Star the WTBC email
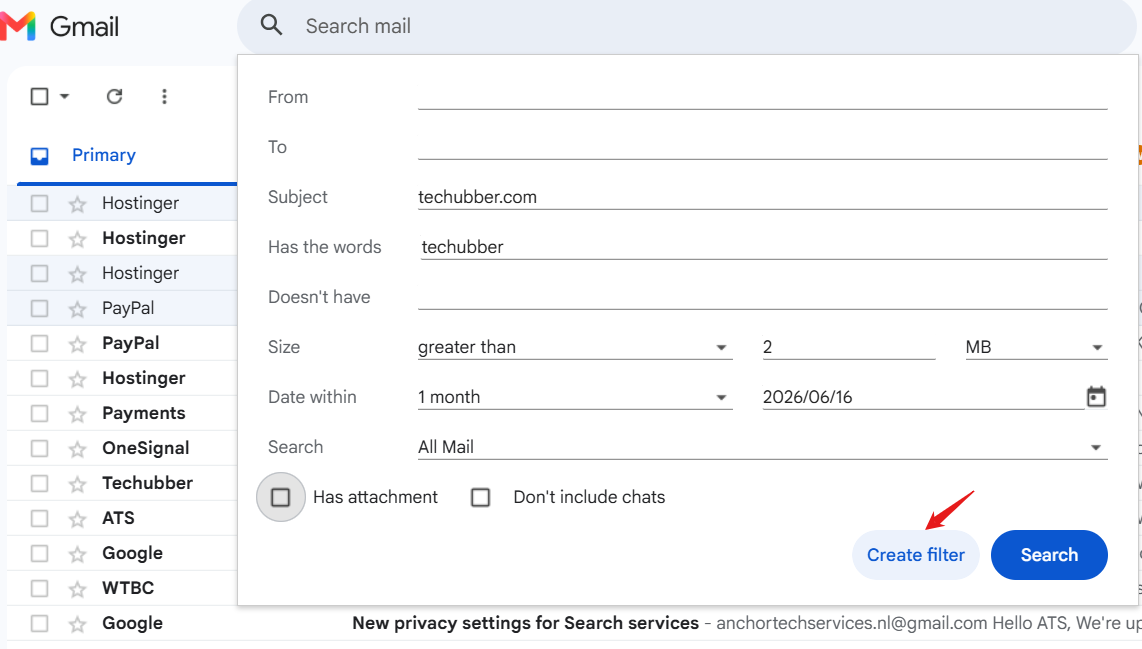Screen dimensions: 1142x649 point(77,589)
